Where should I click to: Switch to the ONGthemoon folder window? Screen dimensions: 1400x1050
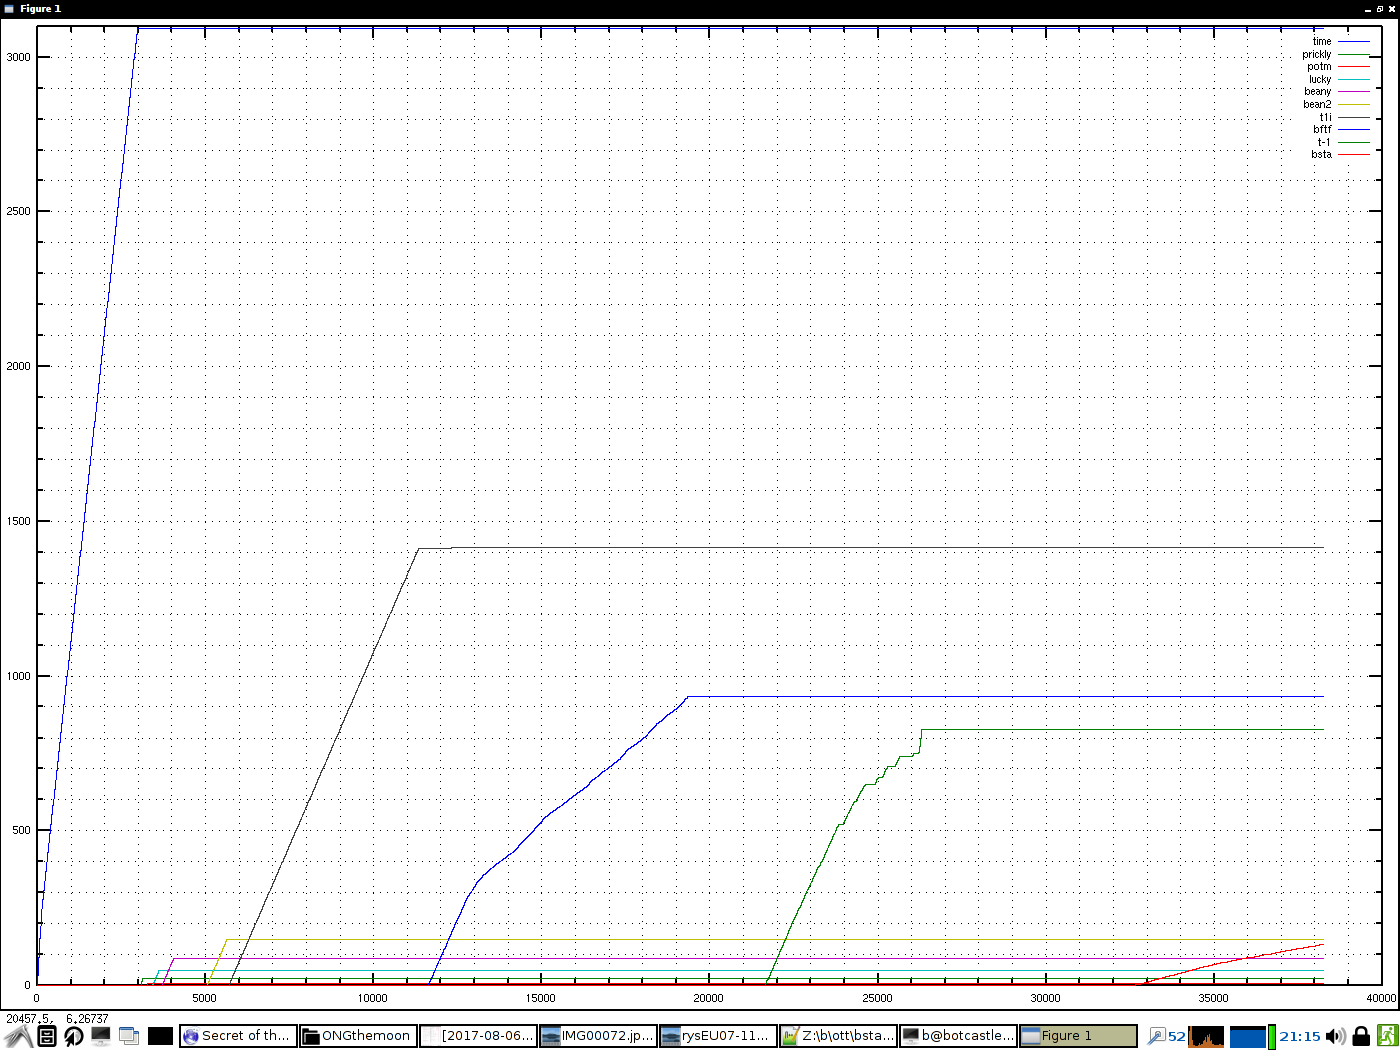point(358,1036)
